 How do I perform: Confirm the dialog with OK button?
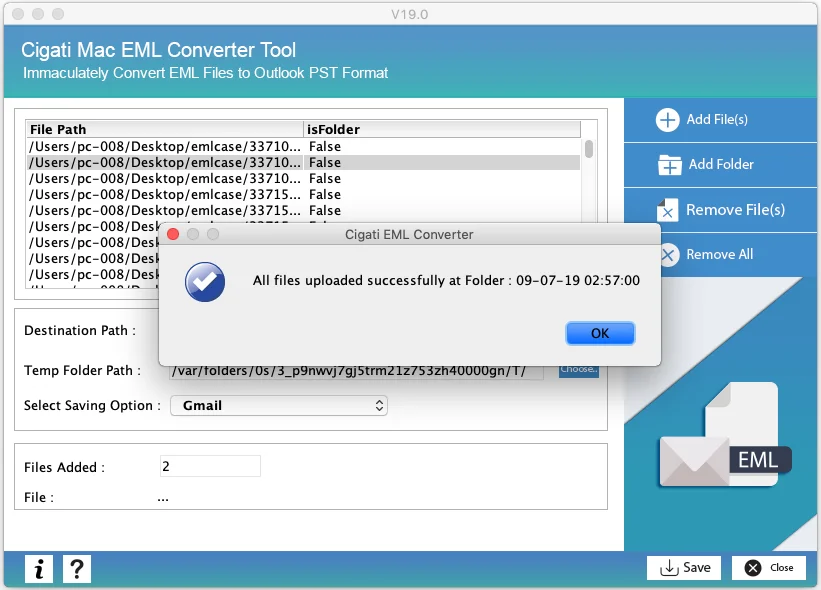tap(600, 333)
